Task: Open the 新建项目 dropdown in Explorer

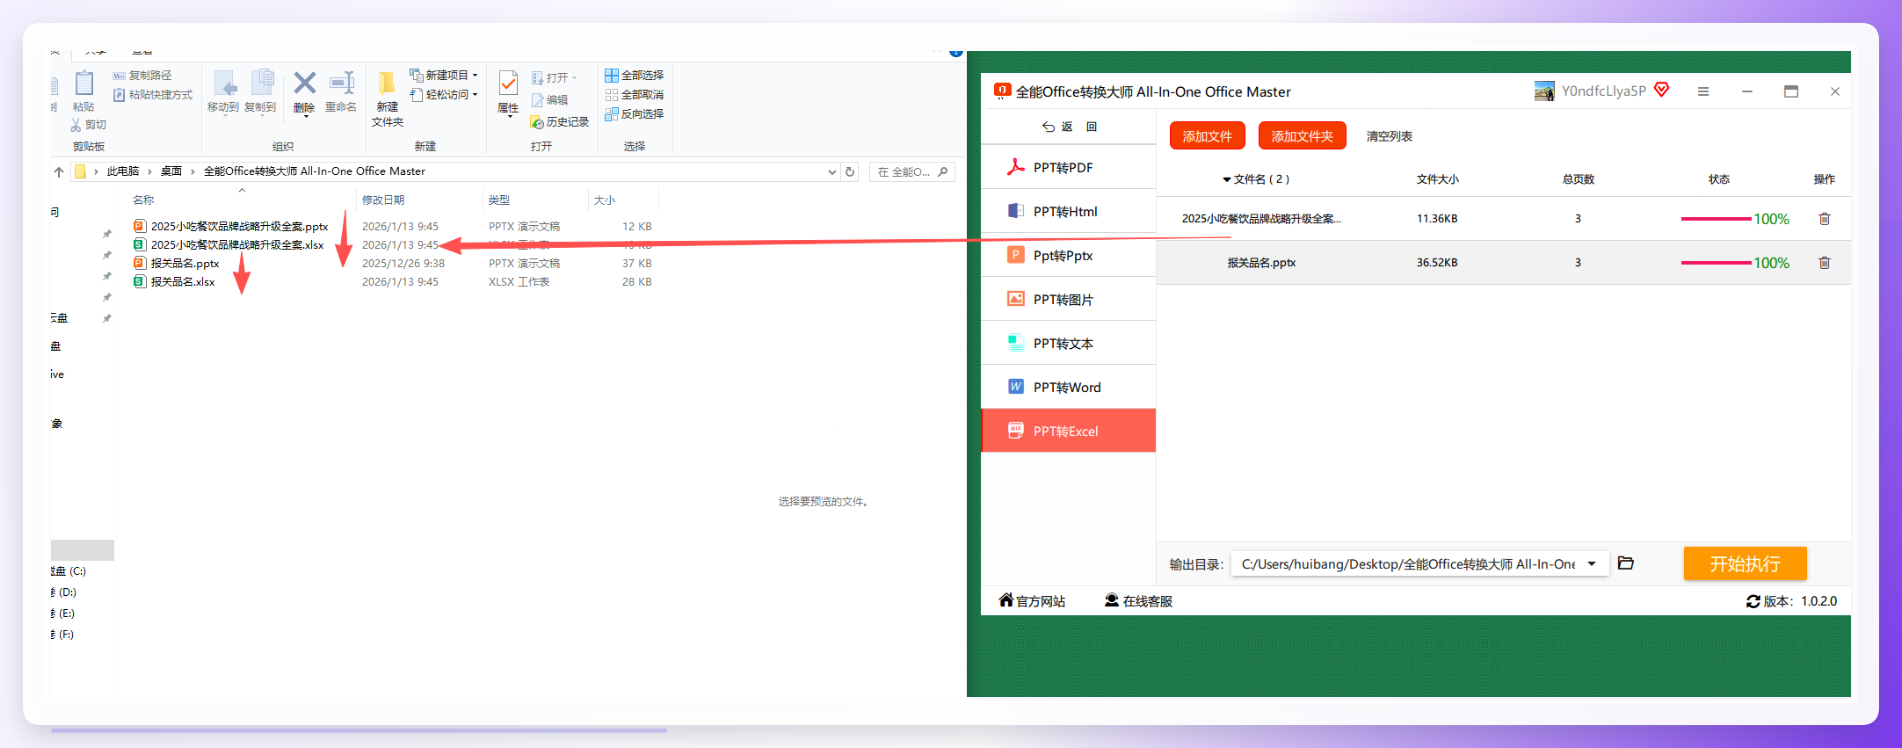Action: (444, 75)
